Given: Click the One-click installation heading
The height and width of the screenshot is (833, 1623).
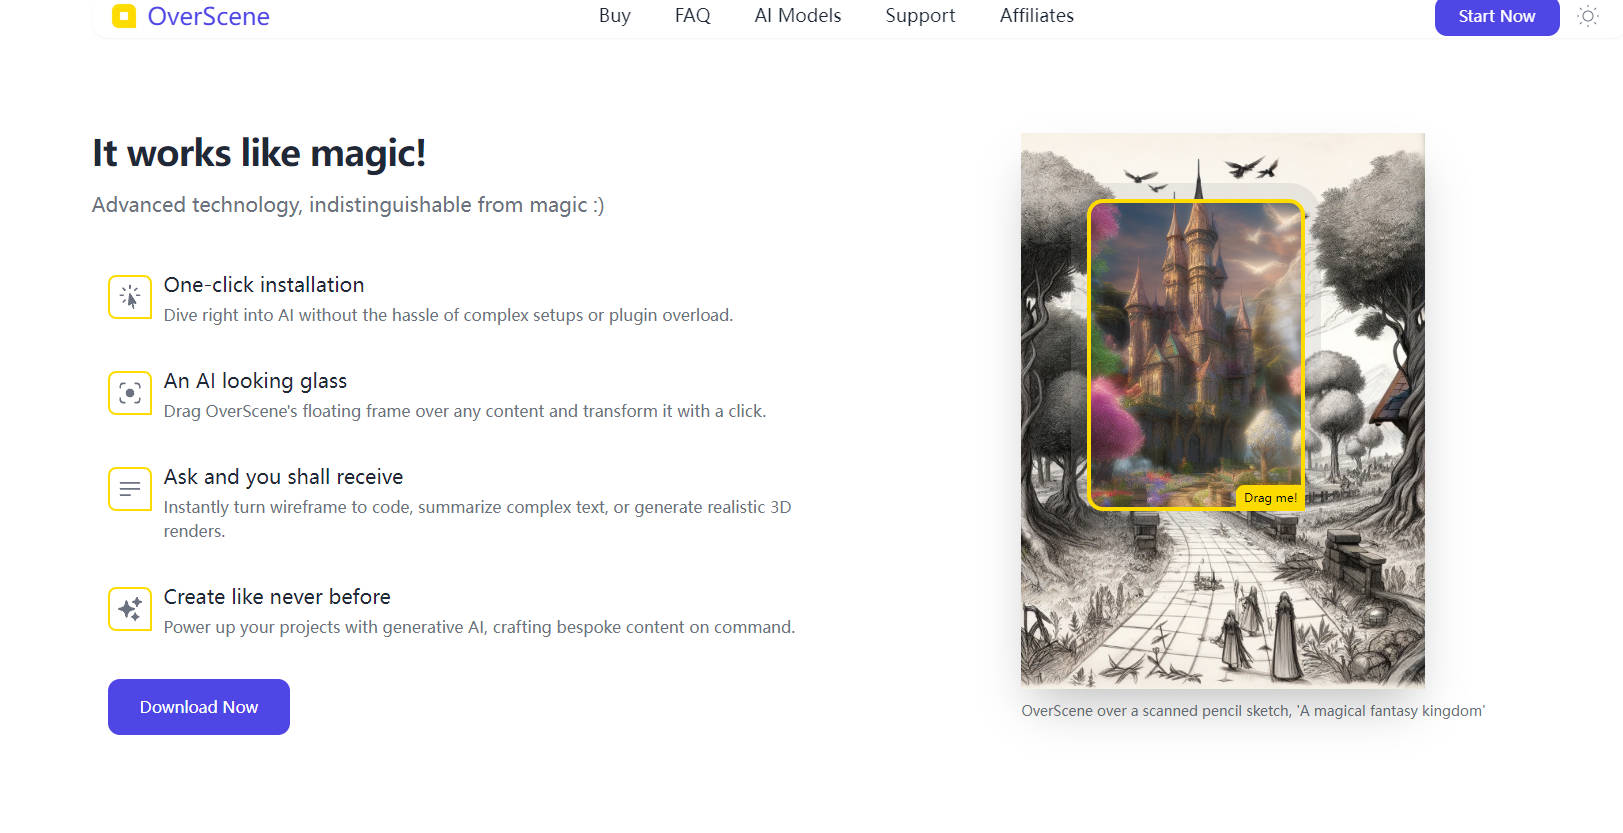Looking at the screenshot, I should [x=264, y=285].
